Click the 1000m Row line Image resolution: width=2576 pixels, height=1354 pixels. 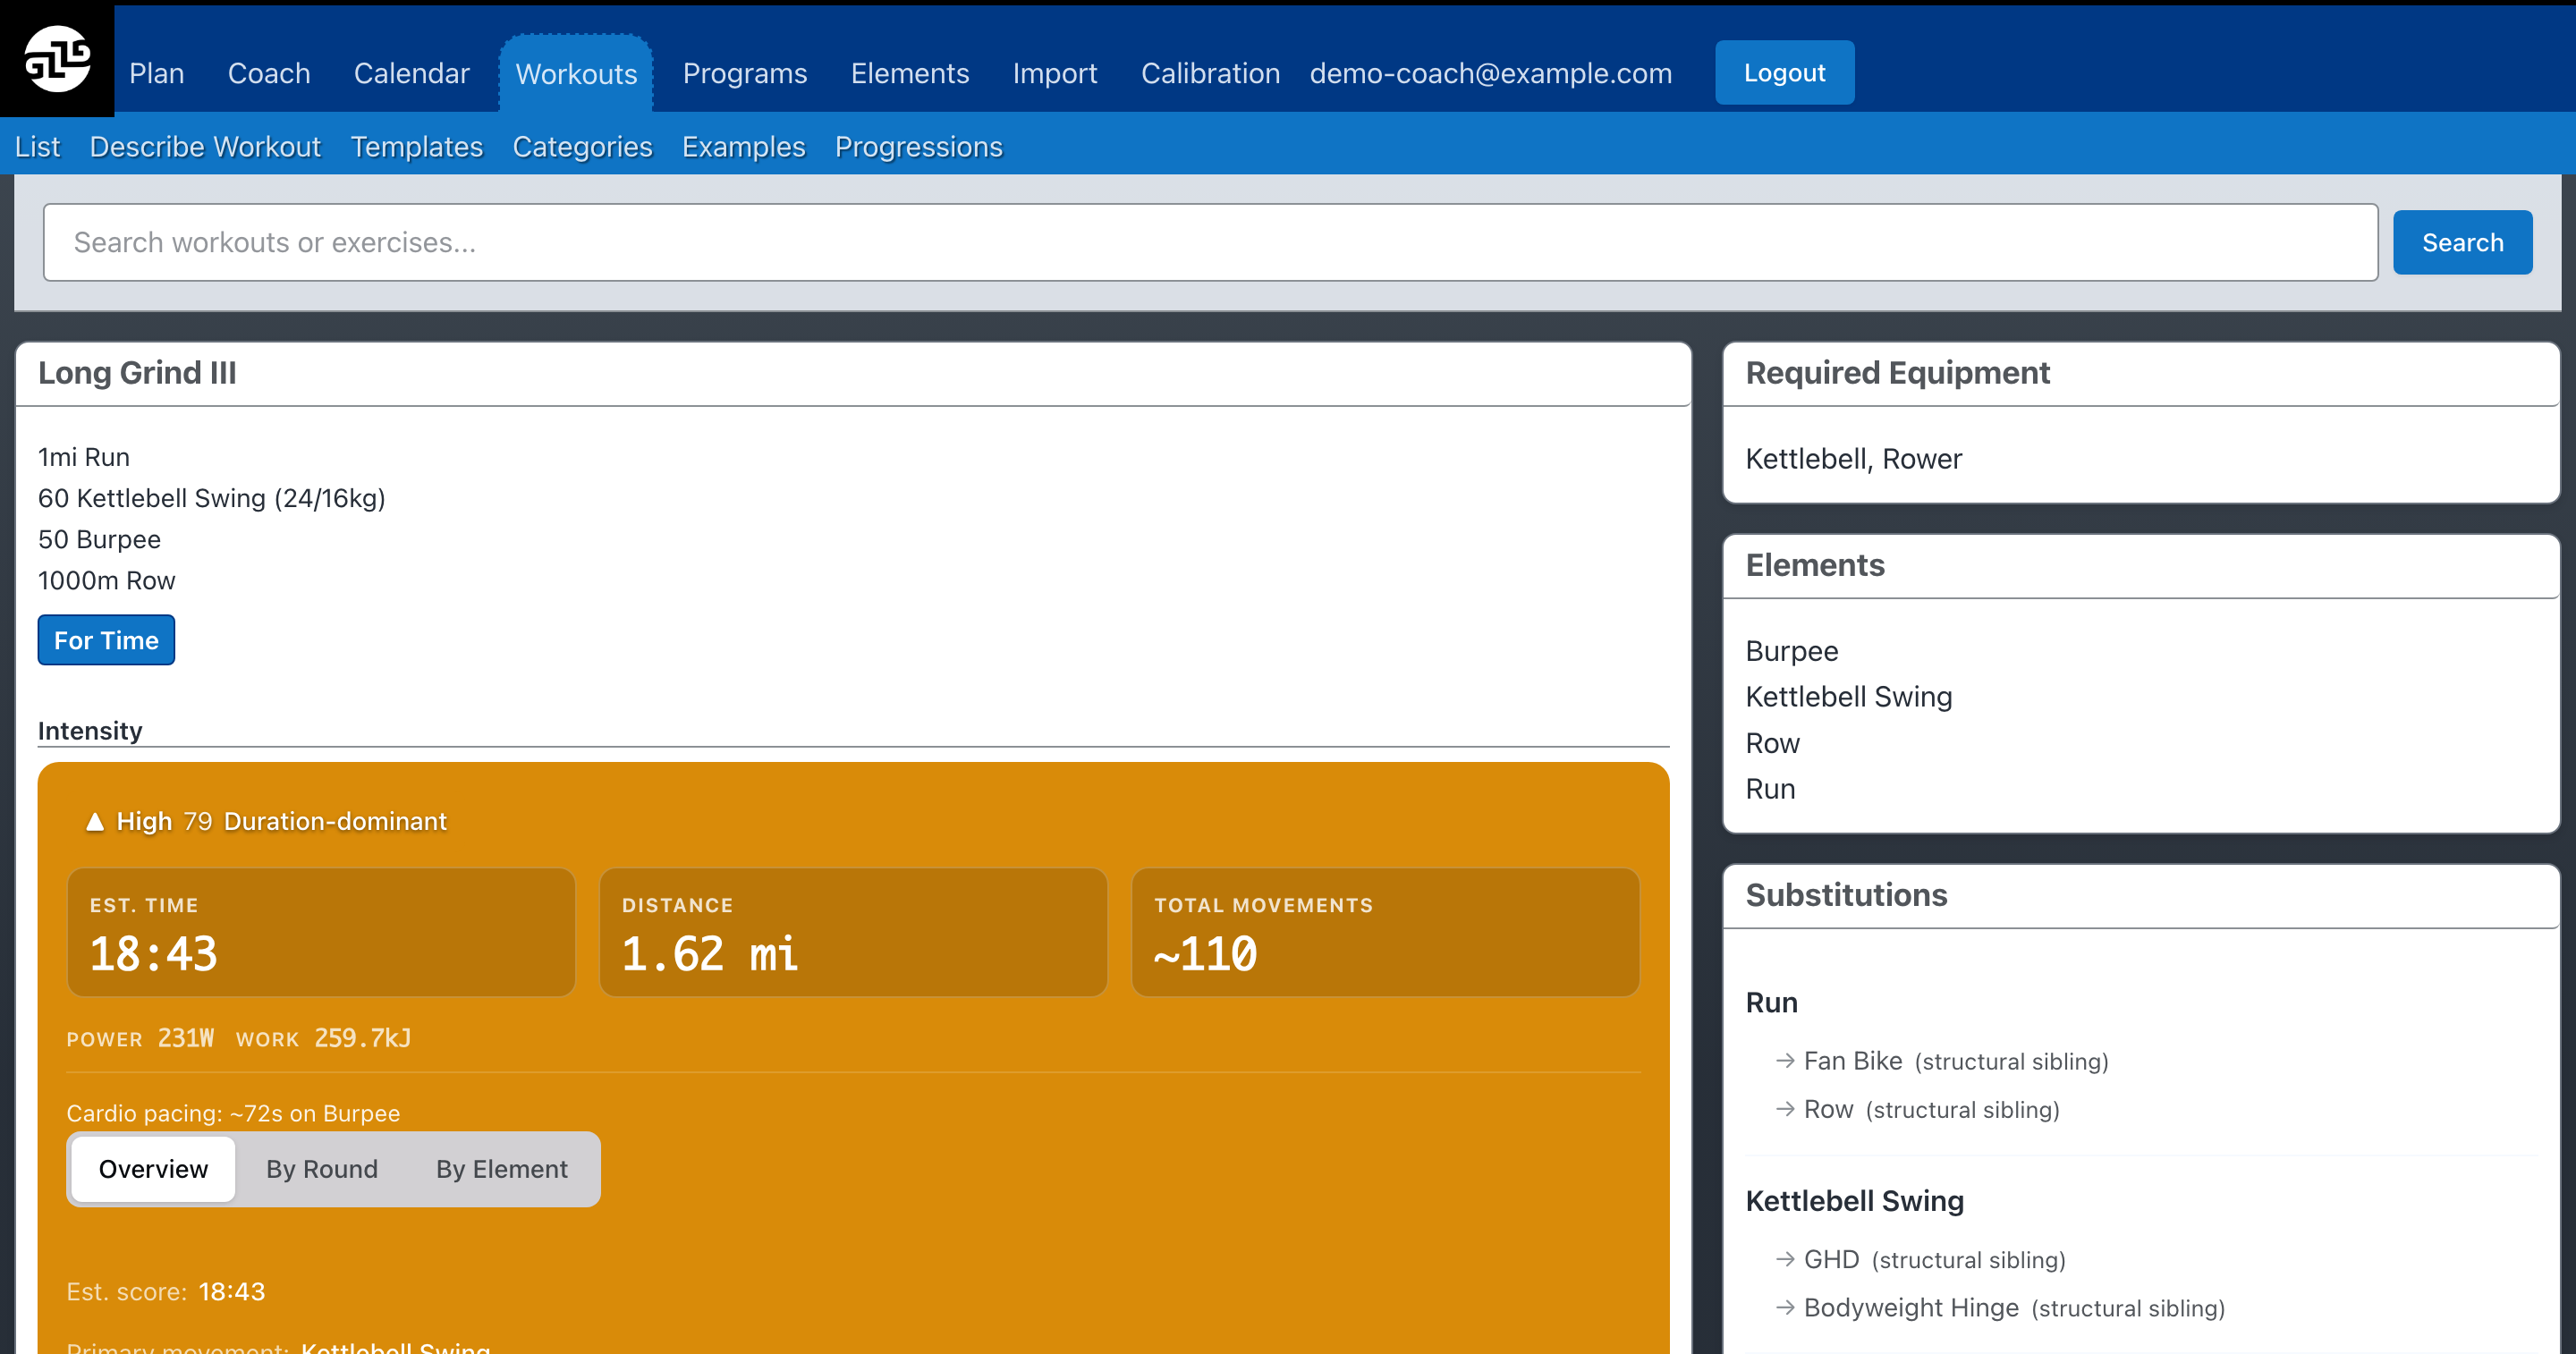106,581
